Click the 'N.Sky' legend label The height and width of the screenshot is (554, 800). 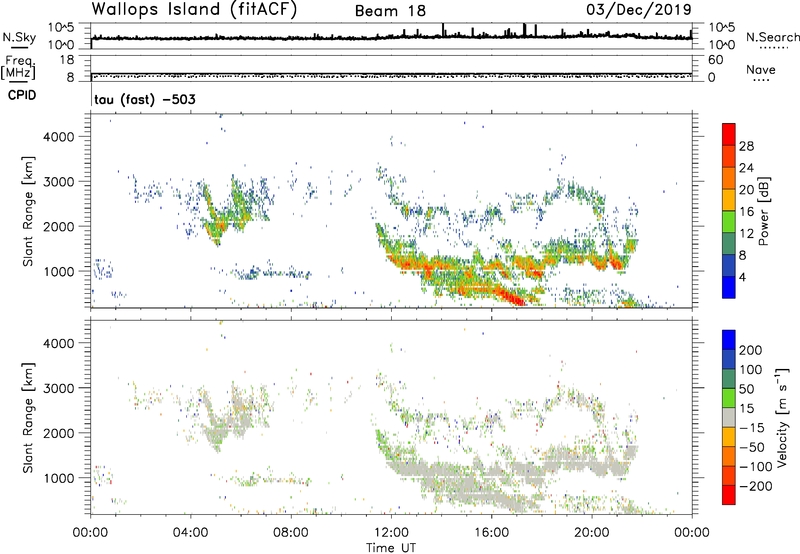point(19,37)
